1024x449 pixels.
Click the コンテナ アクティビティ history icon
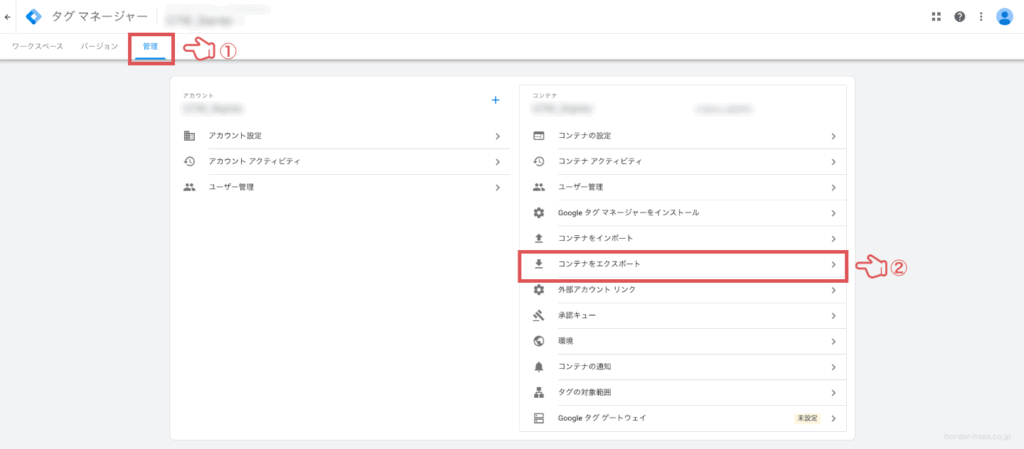(539, 161)
